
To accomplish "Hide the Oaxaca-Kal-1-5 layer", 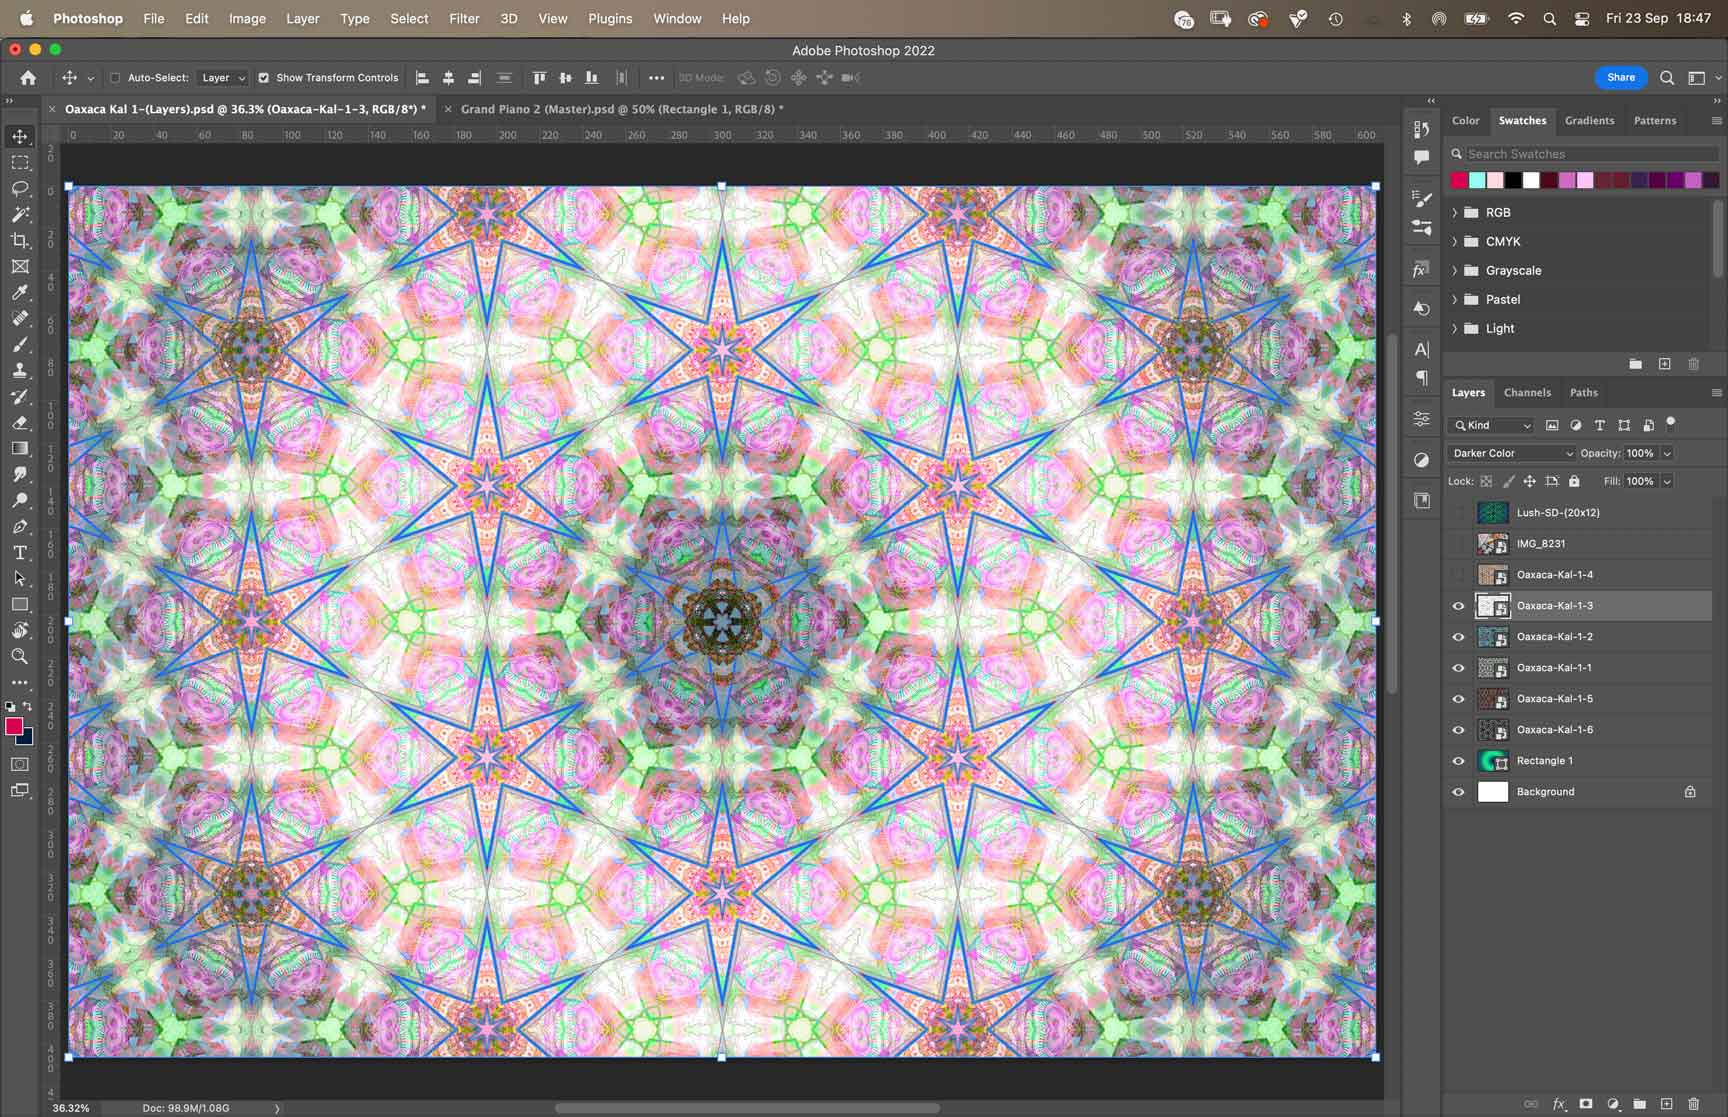I will 1458,699.
